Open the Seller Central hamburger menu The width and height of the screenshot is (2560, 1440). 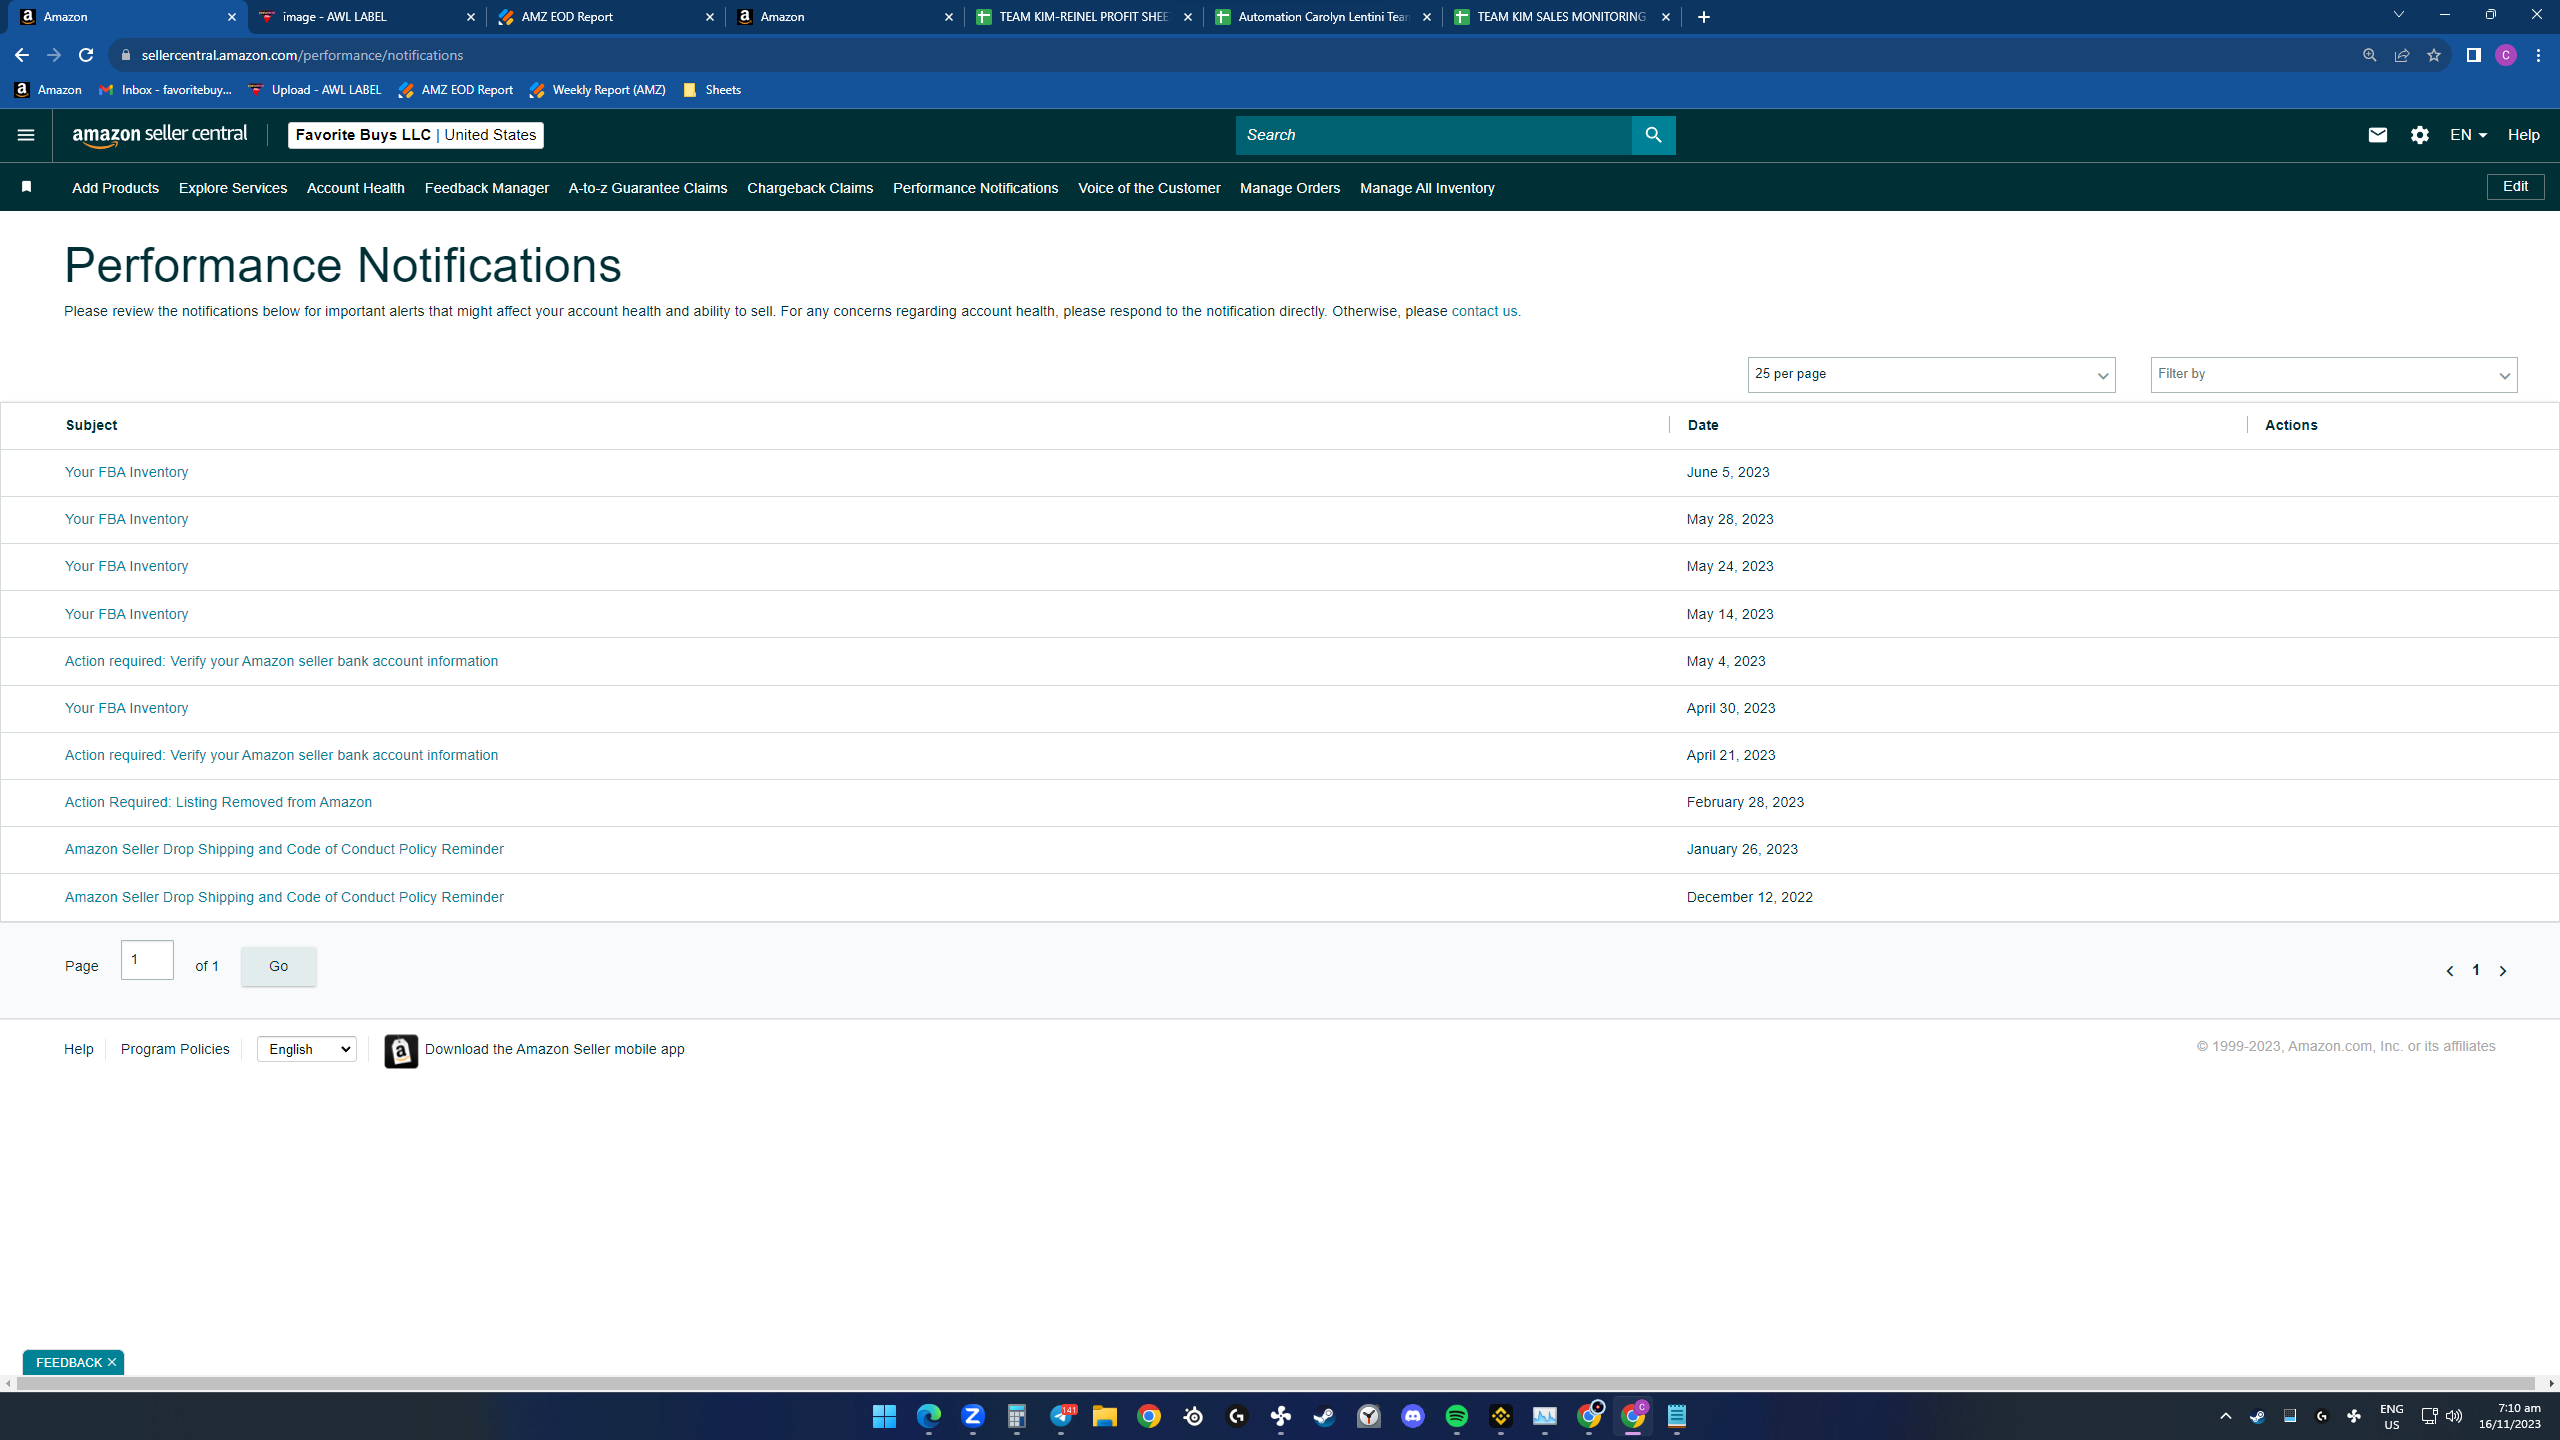click(26, 135)
